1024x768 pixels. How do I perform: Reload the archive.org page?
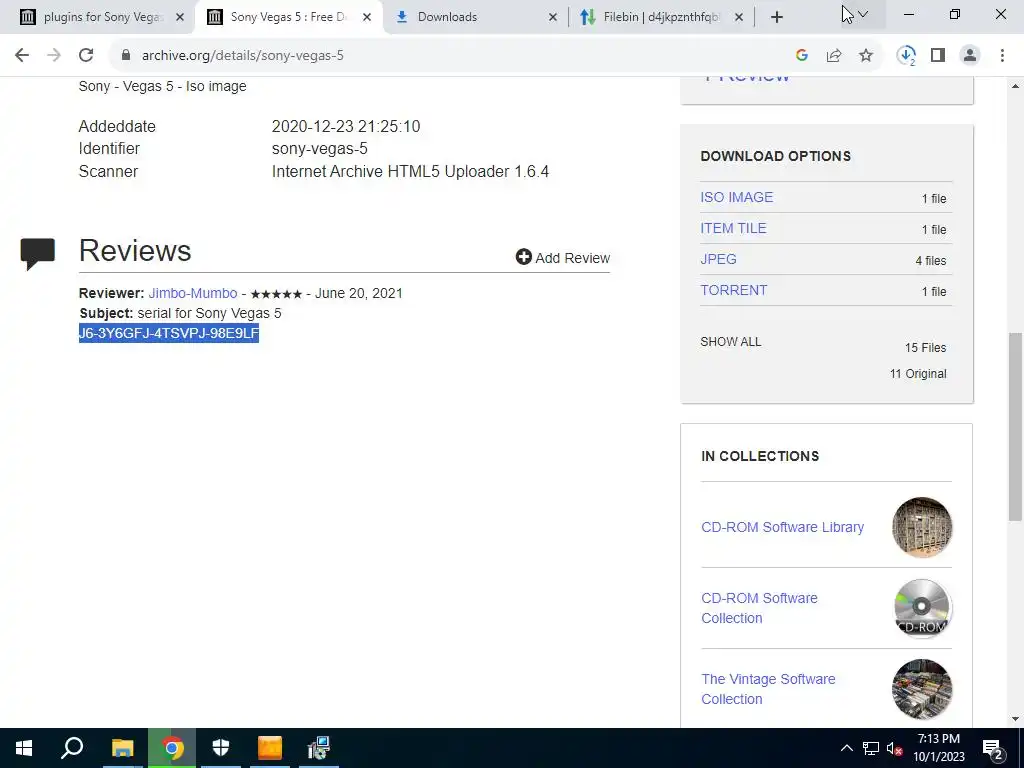coord(86,56)
